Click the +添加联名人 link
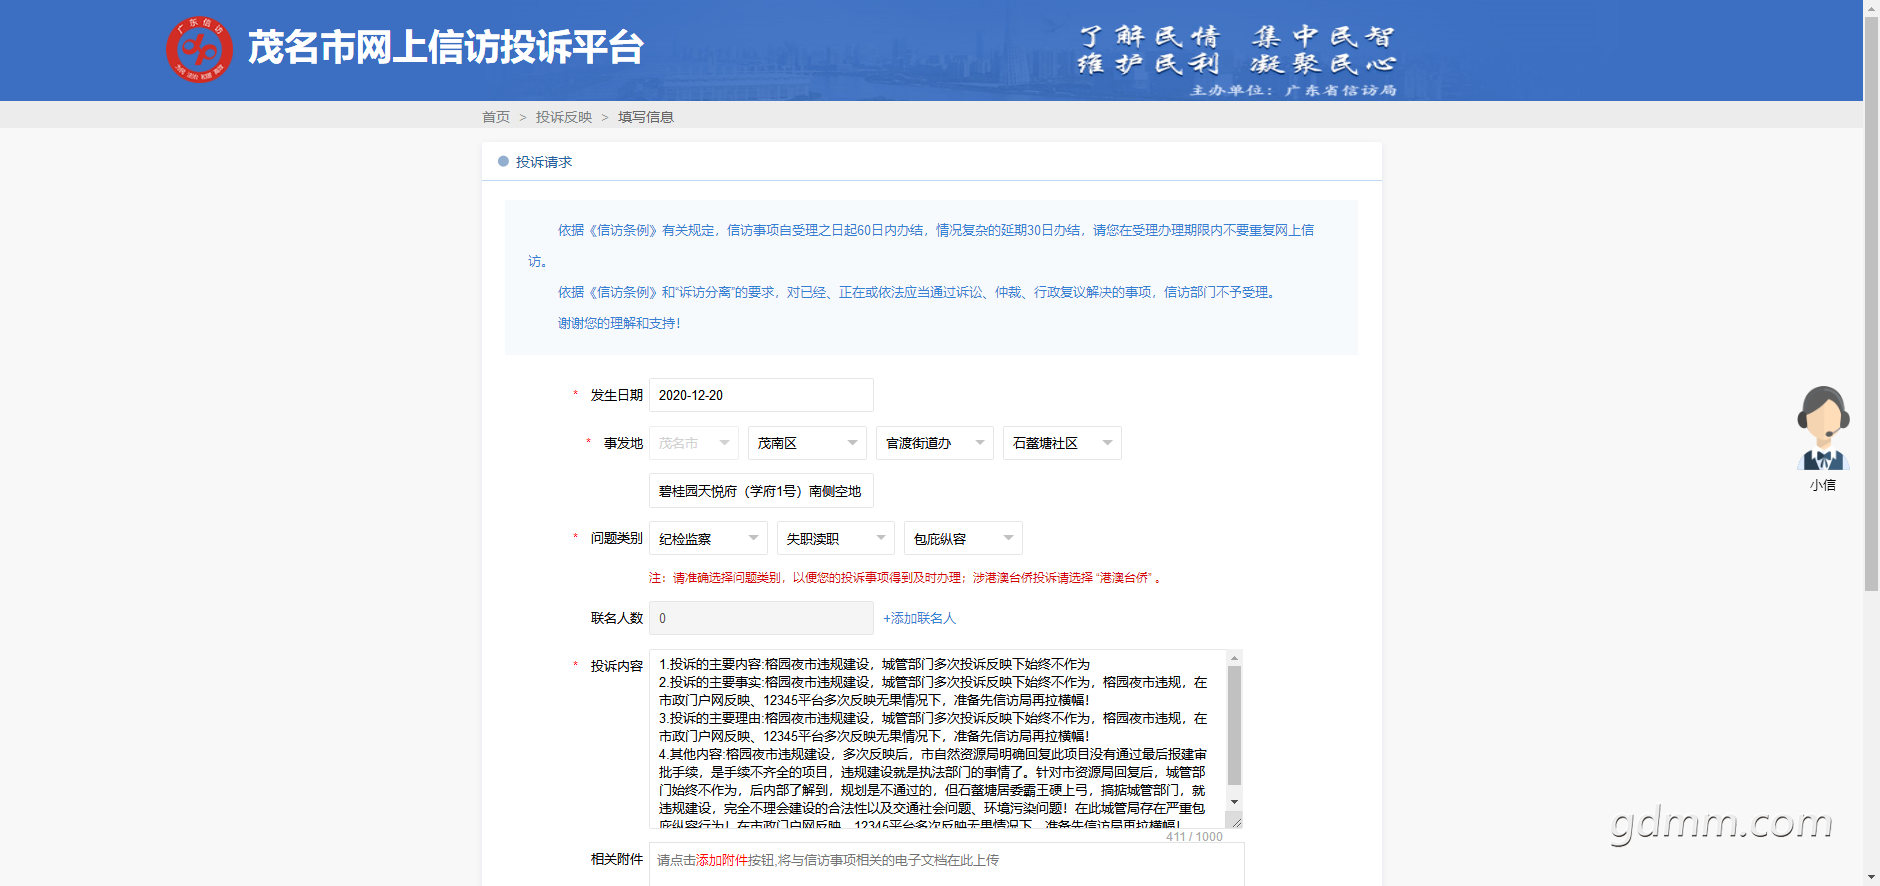Viewport: 1880px width, 886px height. [x=919, y=618]
